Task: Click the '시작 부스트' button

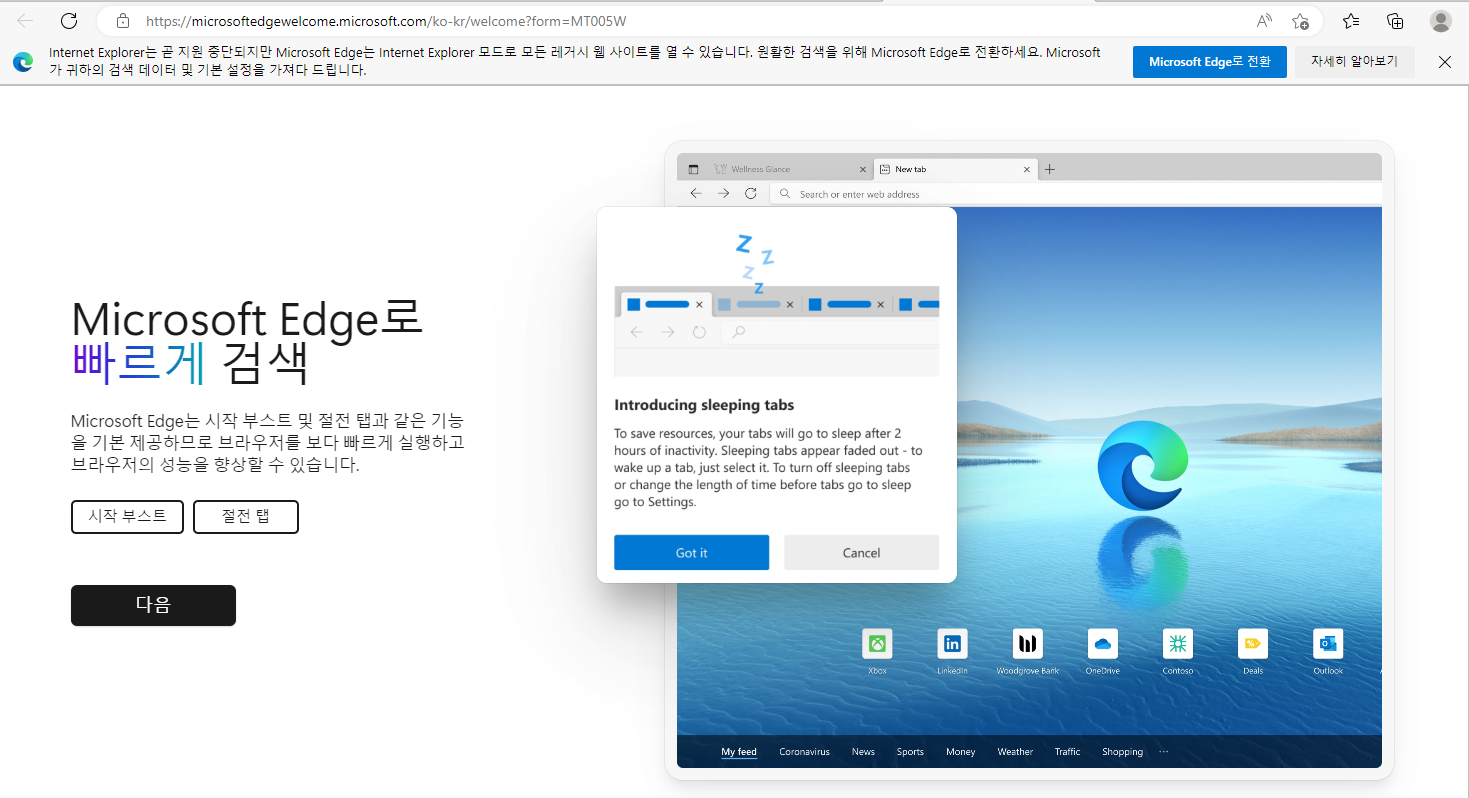Action: pos(127,517)
